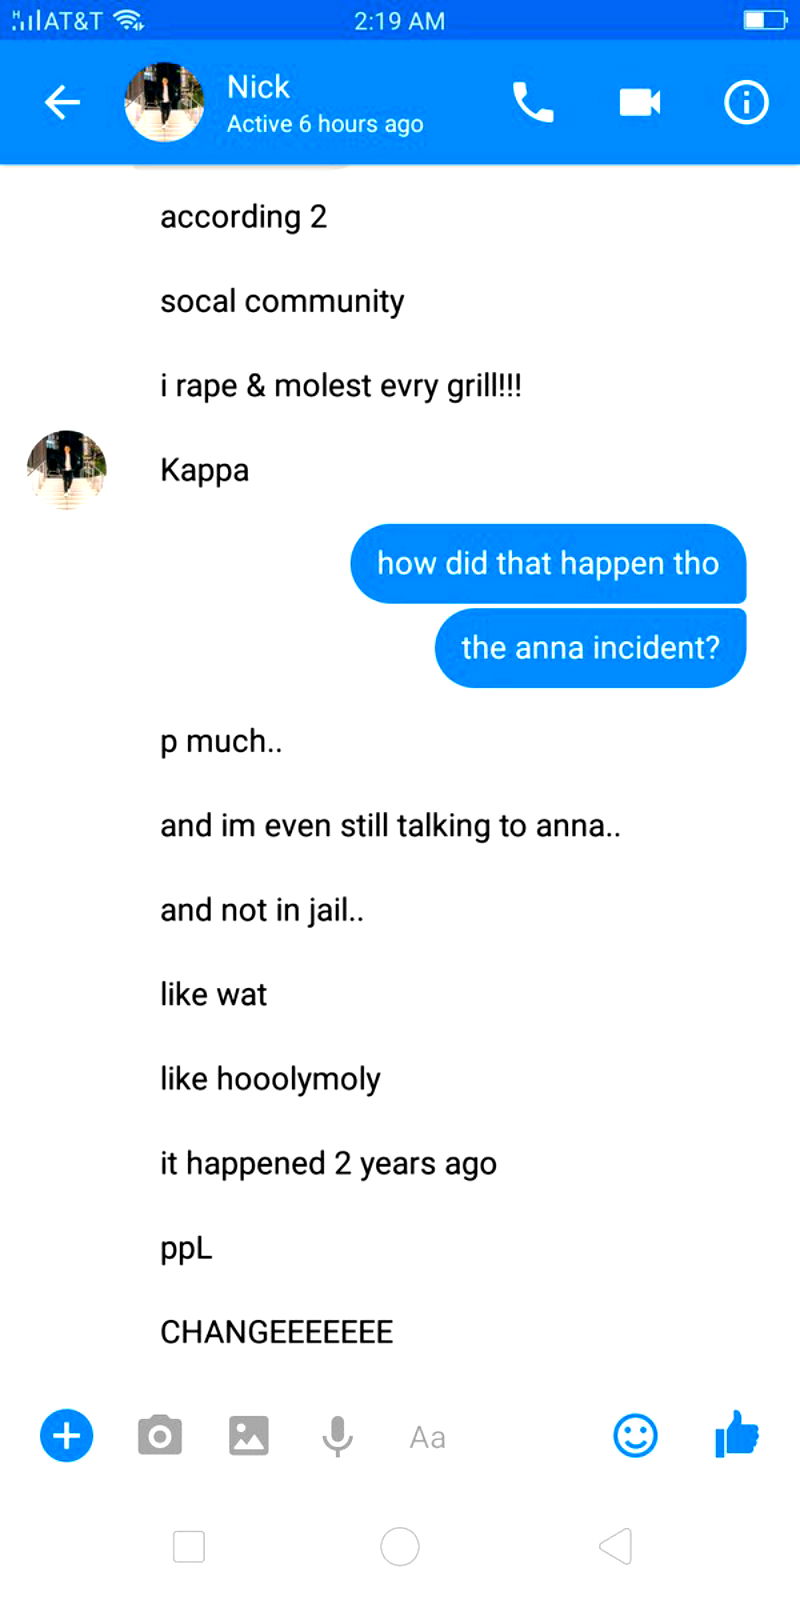The height and width of the screenshot is (1600, 800).
Task: Tap the back arrow in header
Action: [62, 102]
